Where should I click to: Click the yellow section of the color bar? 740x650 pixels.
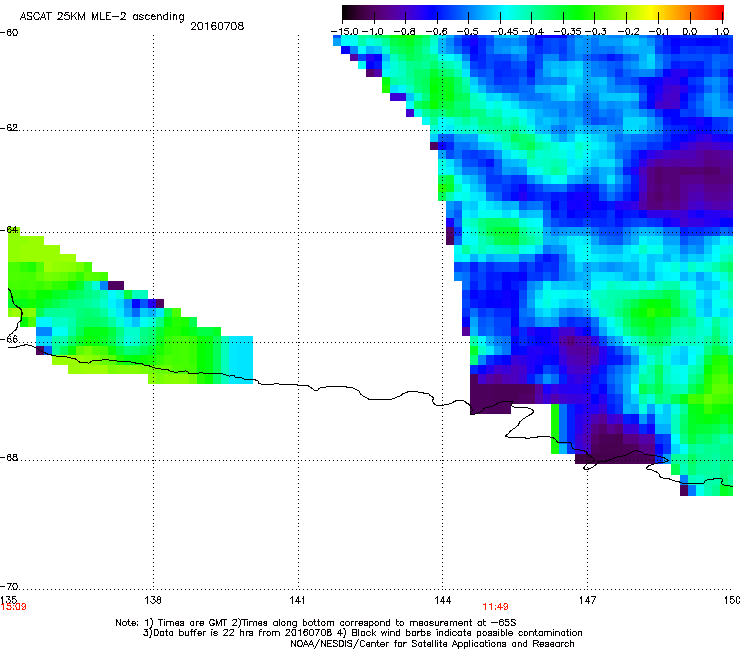click(x=651, y=12)
